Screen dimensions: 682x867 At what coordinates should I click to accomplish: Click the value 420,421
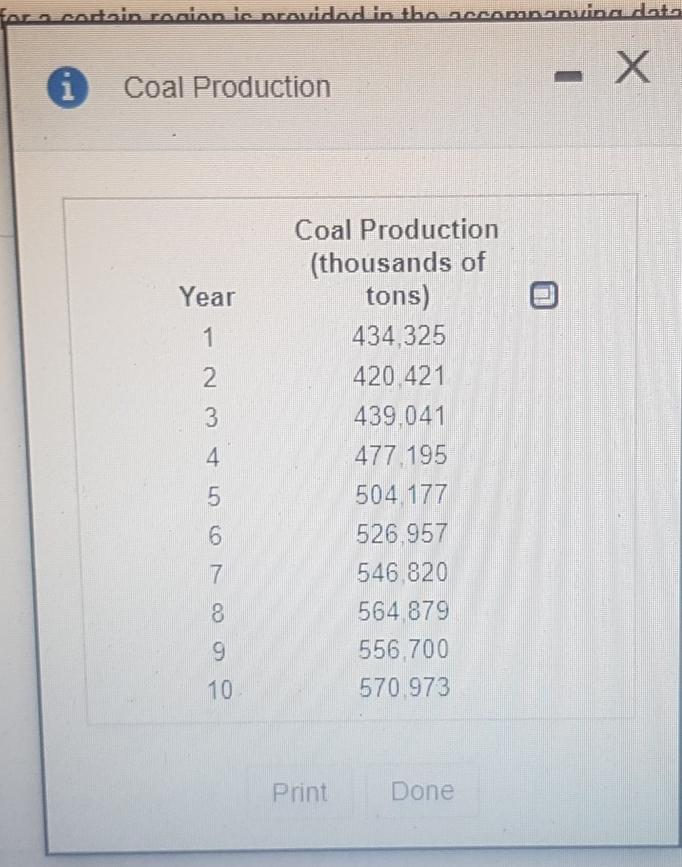pos(399,377)
